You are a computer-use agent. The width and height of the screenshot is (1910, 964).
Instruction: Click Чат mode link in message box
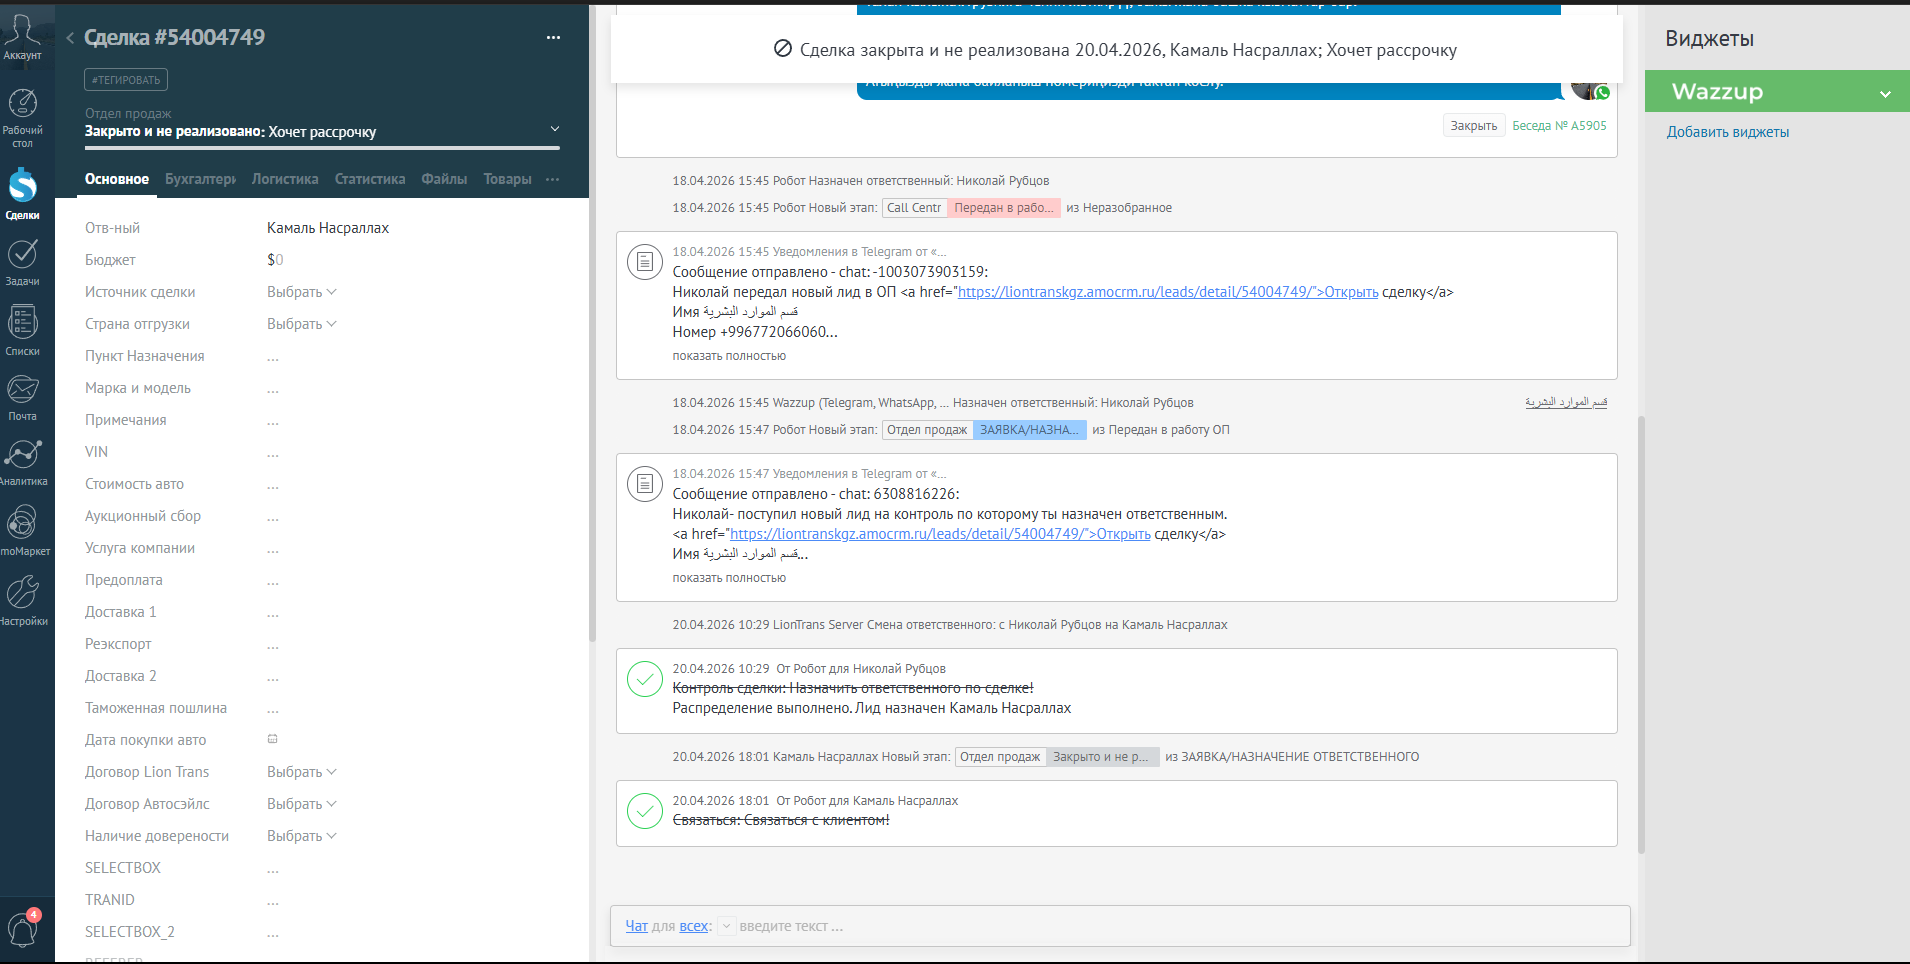pos(636,926)
